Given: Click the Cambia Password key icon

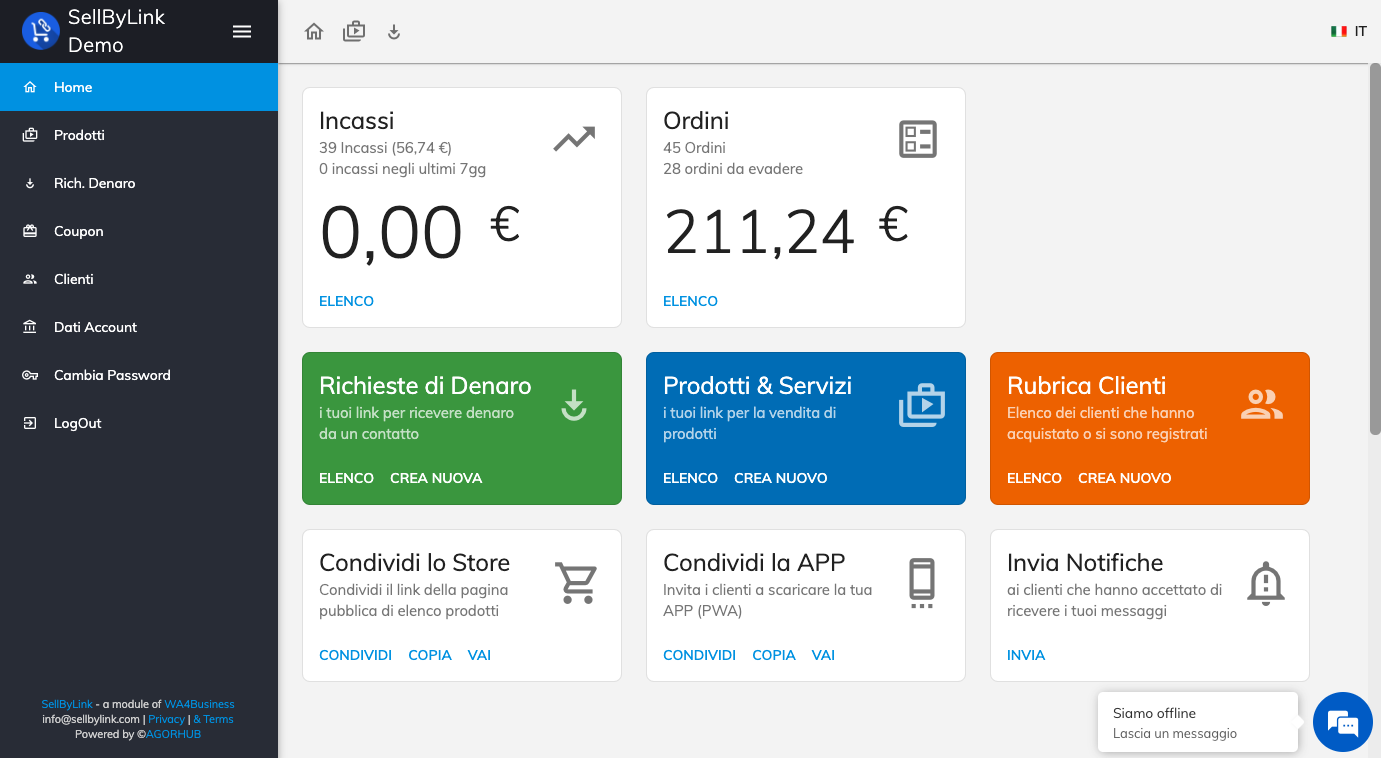Looking at the screenshot, I should pos(30,375).
